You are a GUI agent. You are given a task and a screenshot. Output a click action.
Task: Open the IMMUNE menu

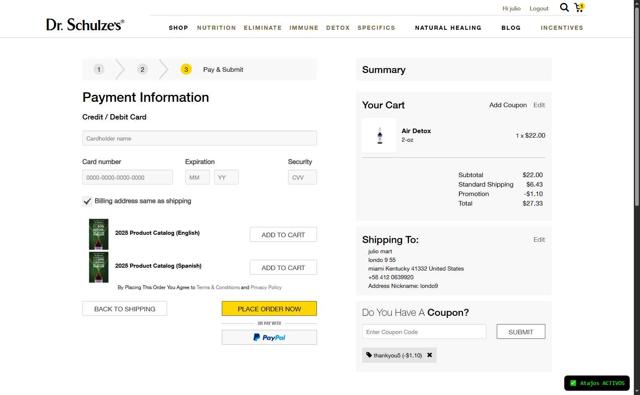click(304, 28)
